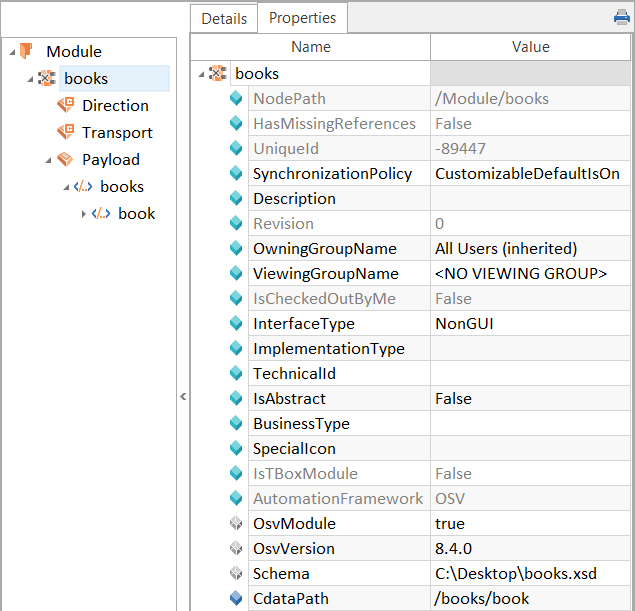Click the Value column header
The image size is (635, 611).
(x=530, y=47)
